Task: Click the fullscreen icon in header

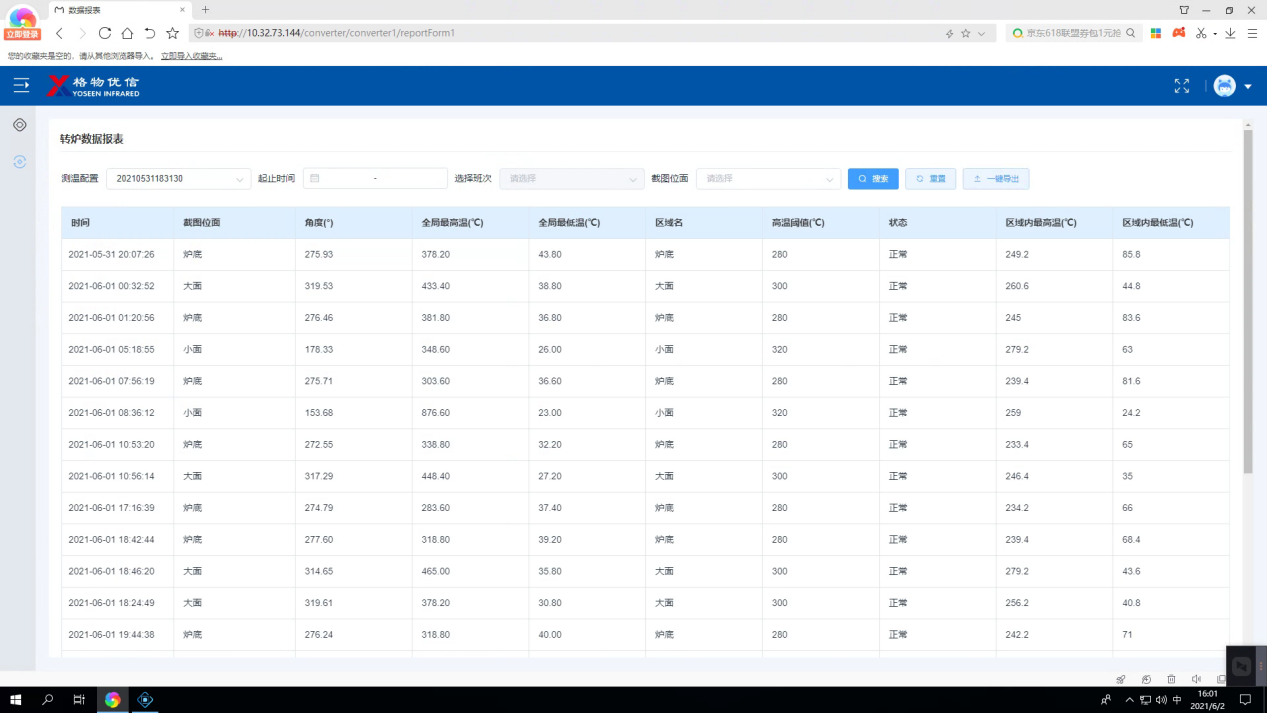Action: click(x=1181, y=86)
